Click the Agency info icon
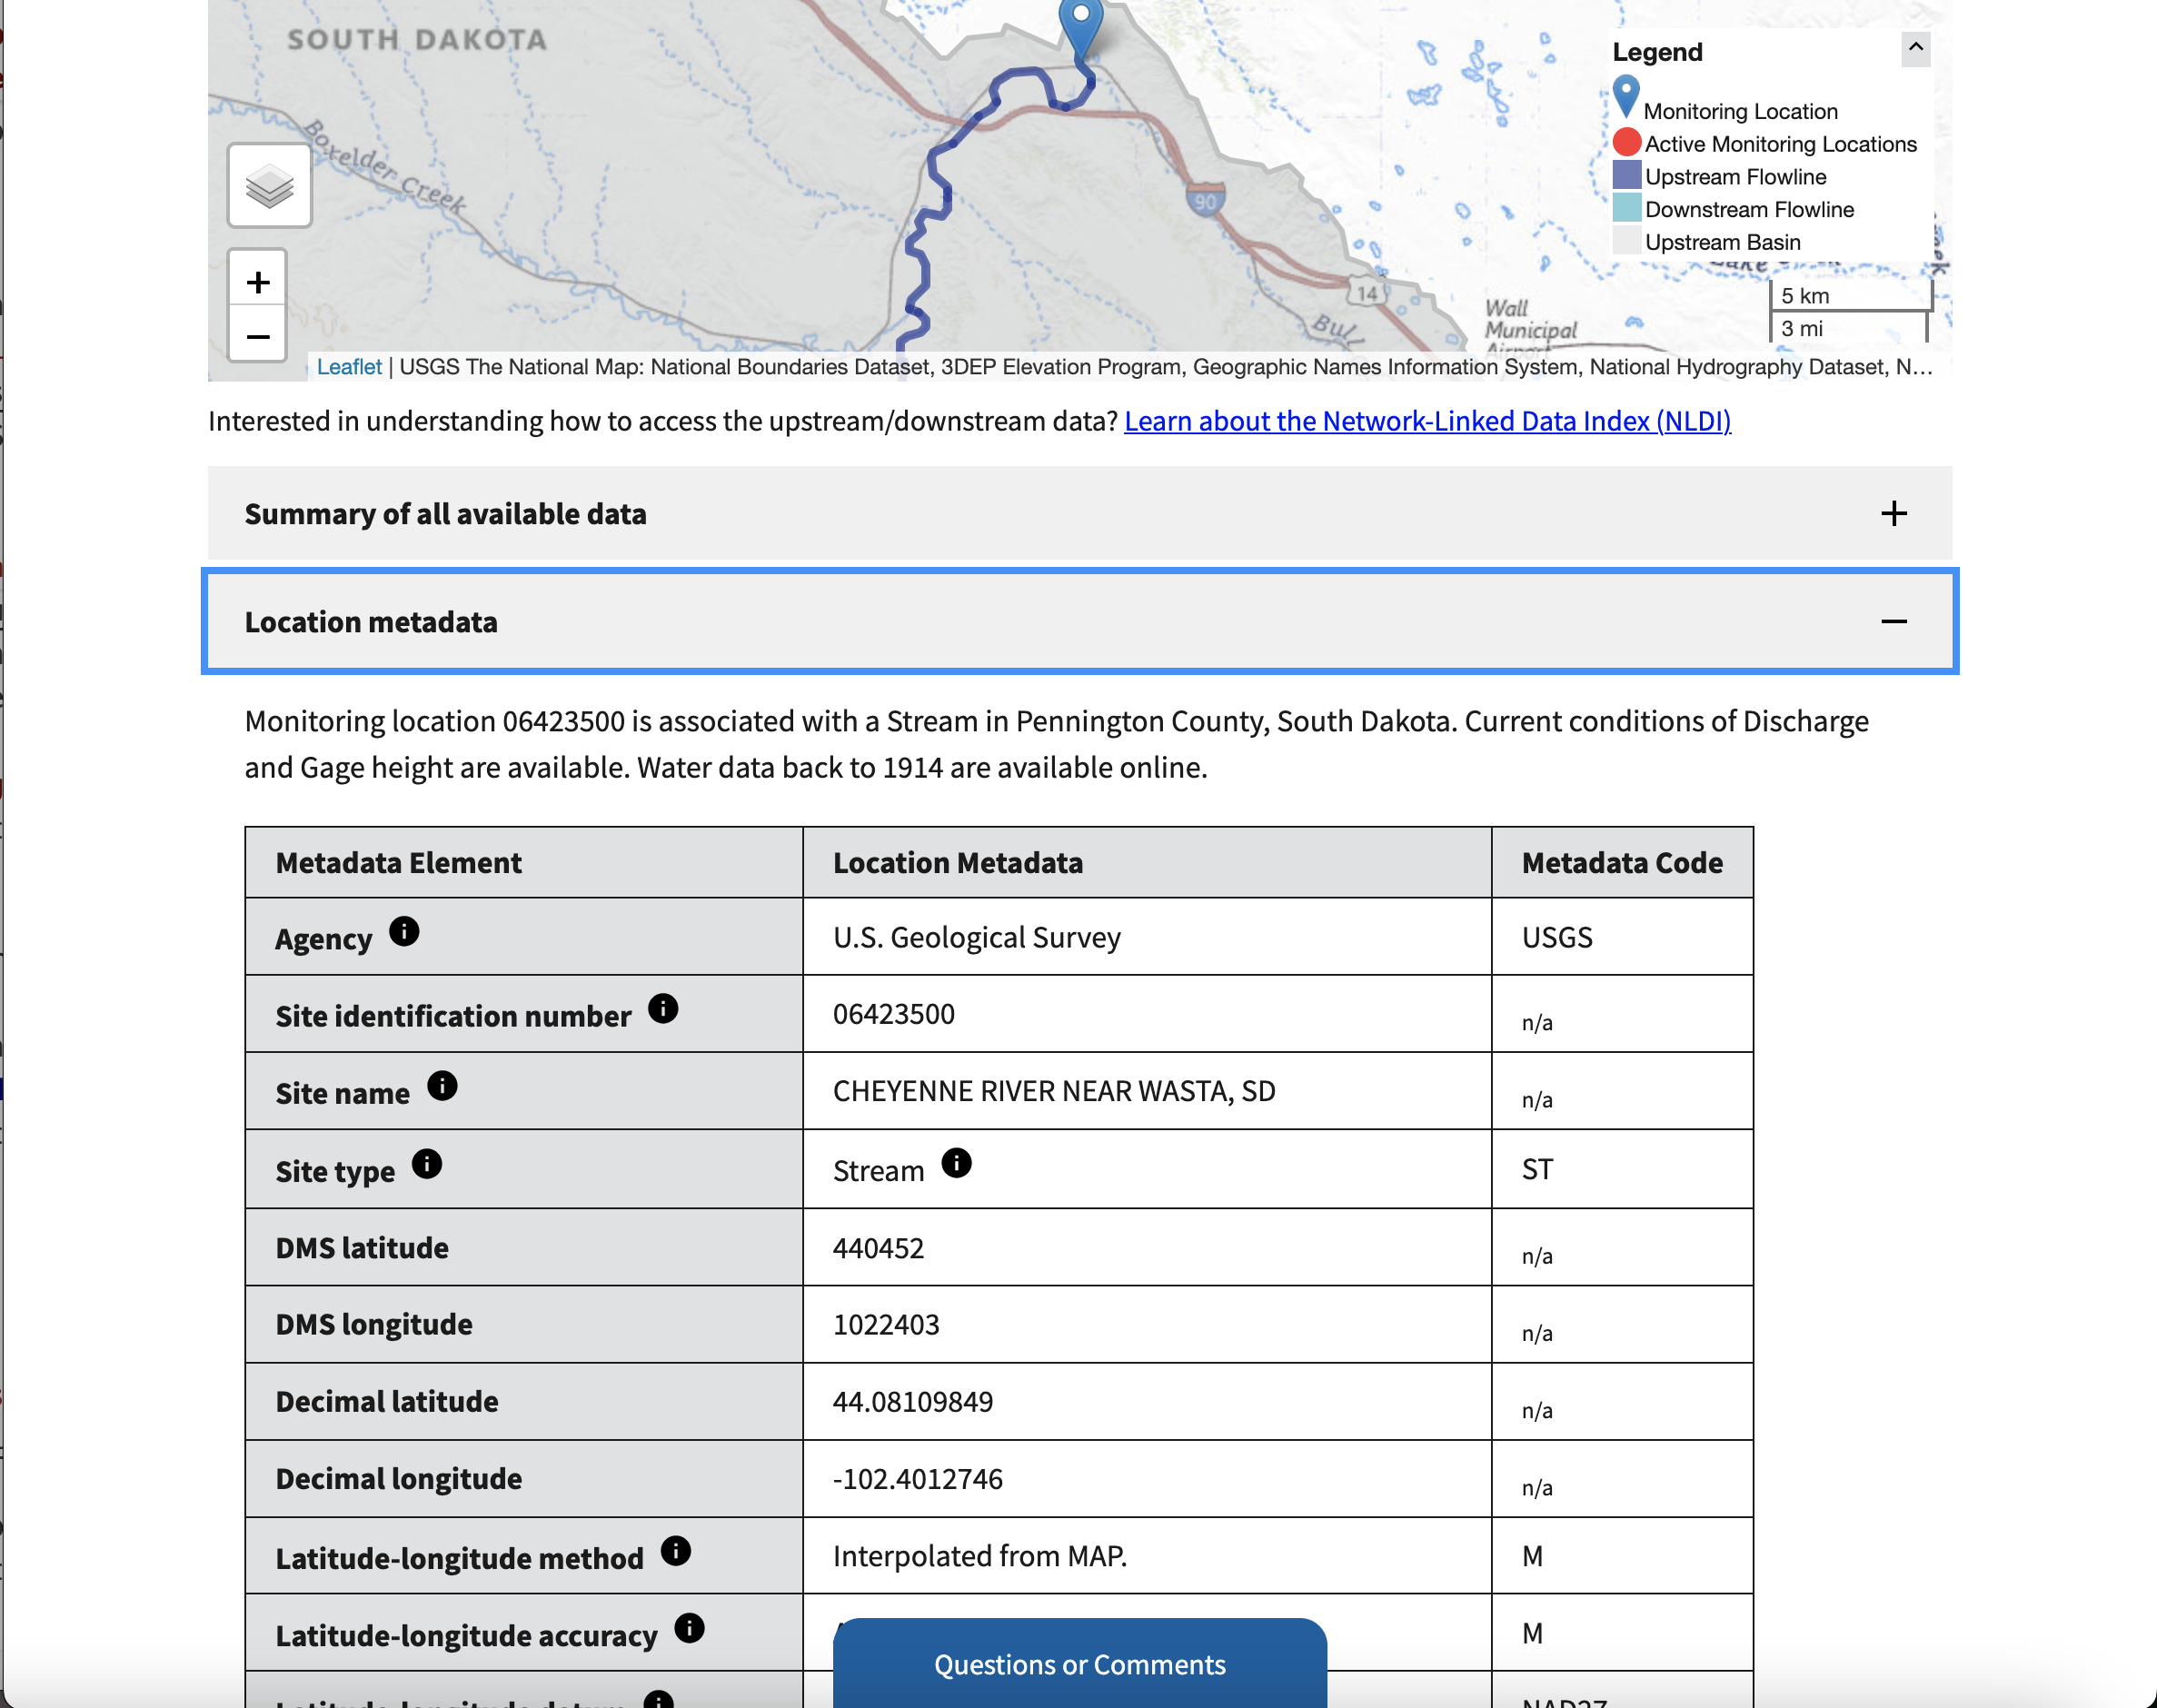This screenshot has height=1708, width=2157. point(404,931)
